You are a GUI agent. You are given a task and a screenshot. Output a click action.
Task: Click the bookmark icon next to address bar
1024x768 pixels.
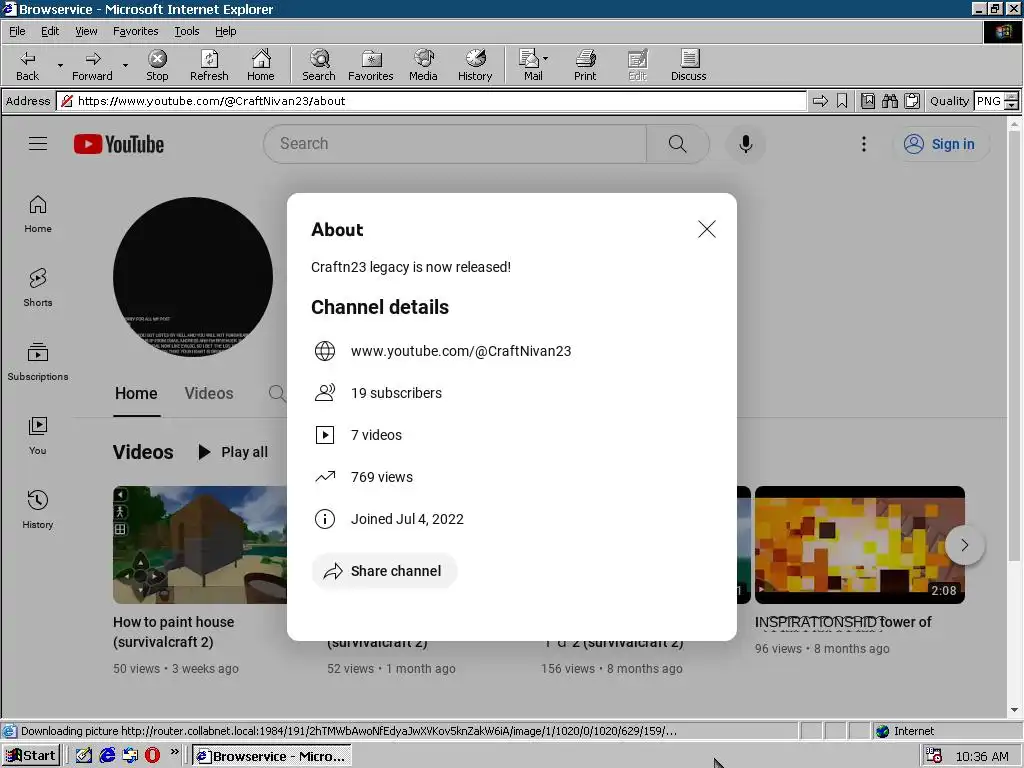pyautogui.click(x=842, y=101)
